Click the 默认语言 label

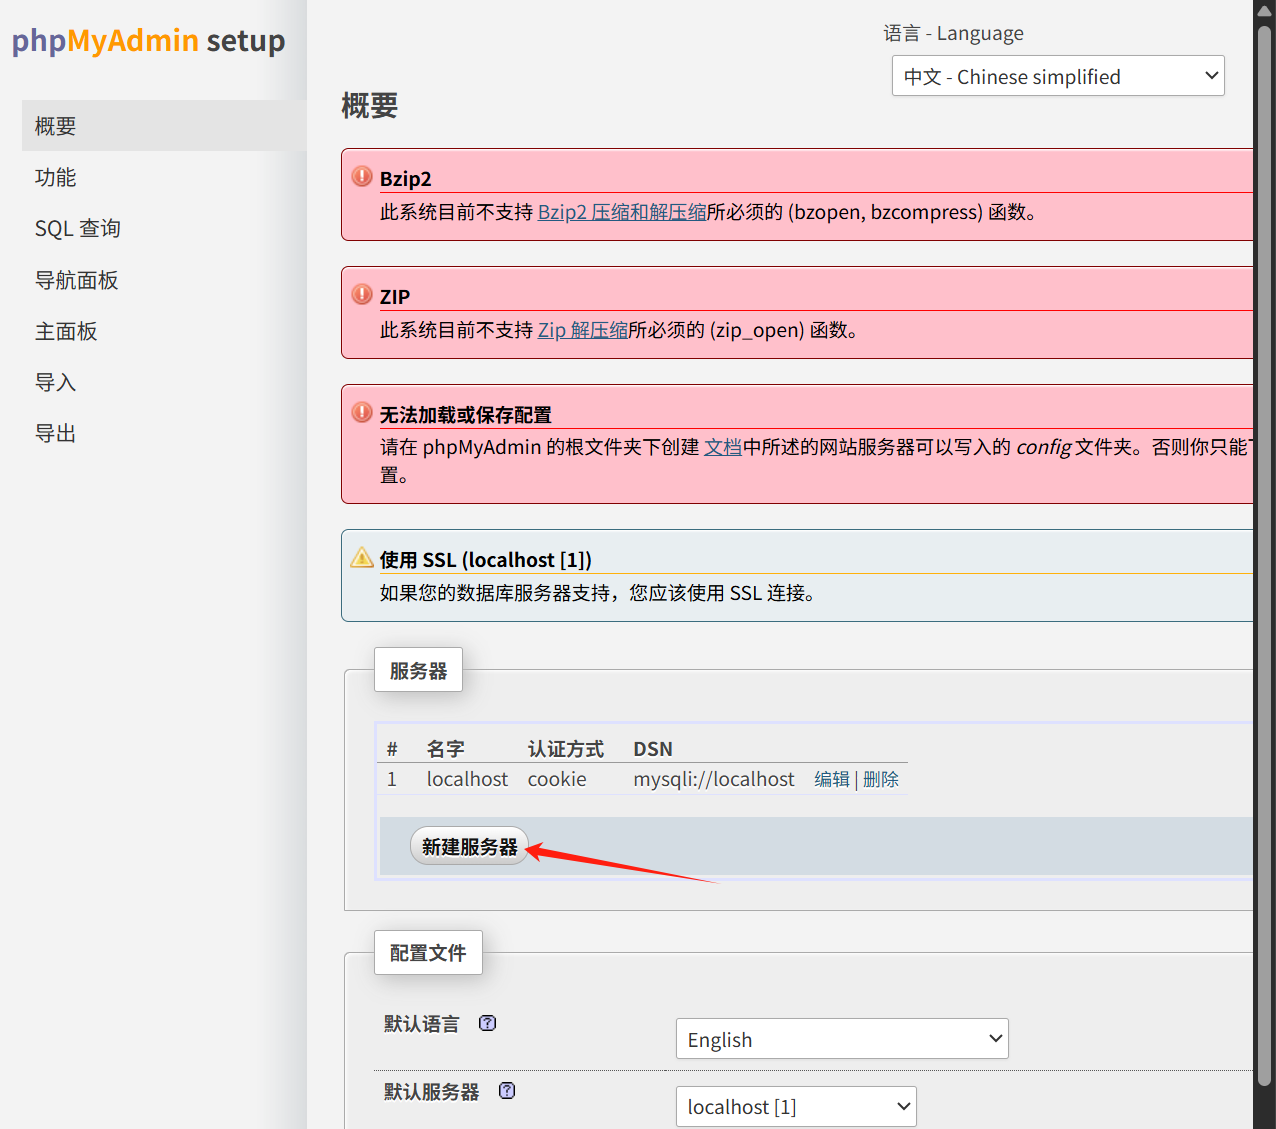[421, 1023]
